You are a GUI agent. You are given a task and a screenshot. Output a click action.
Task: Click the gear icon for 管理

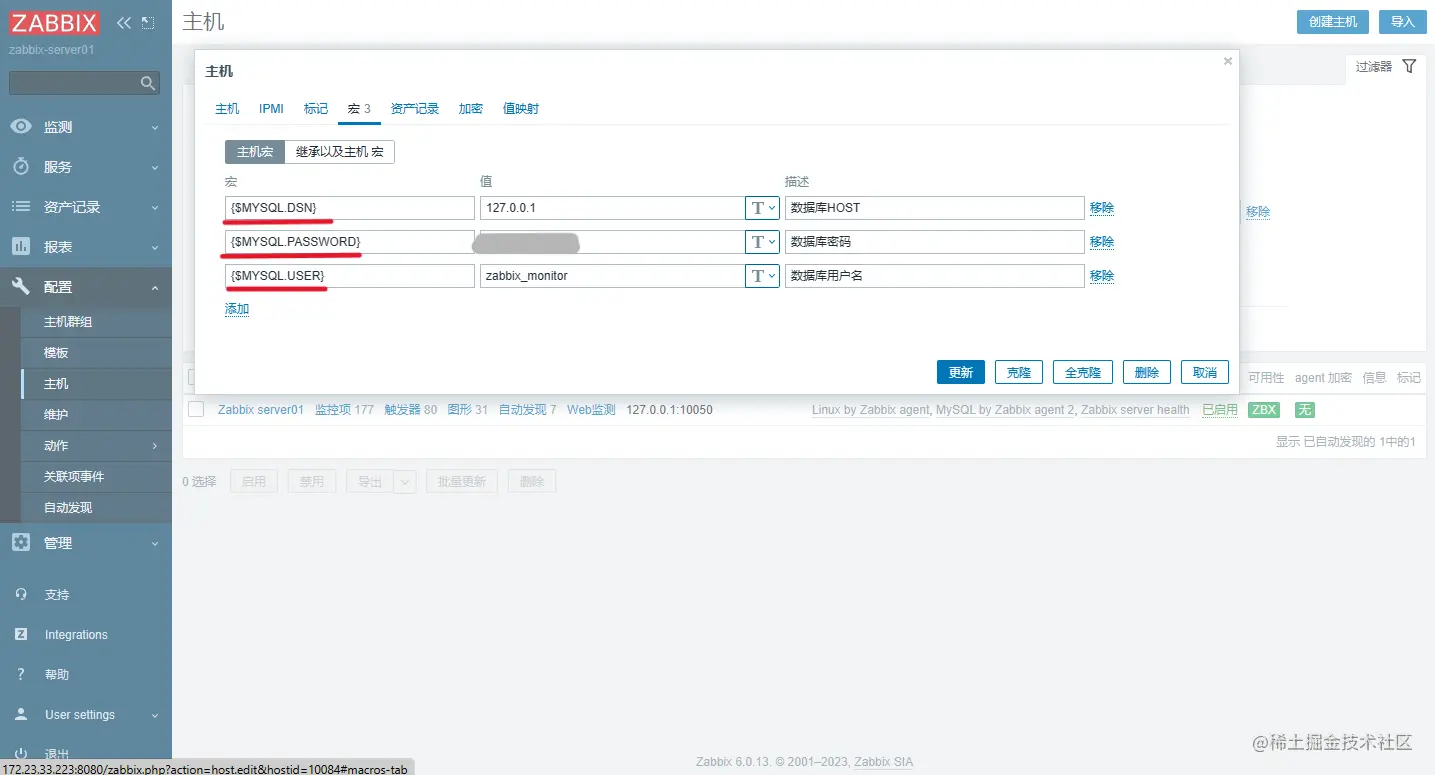tap(20, 543)
